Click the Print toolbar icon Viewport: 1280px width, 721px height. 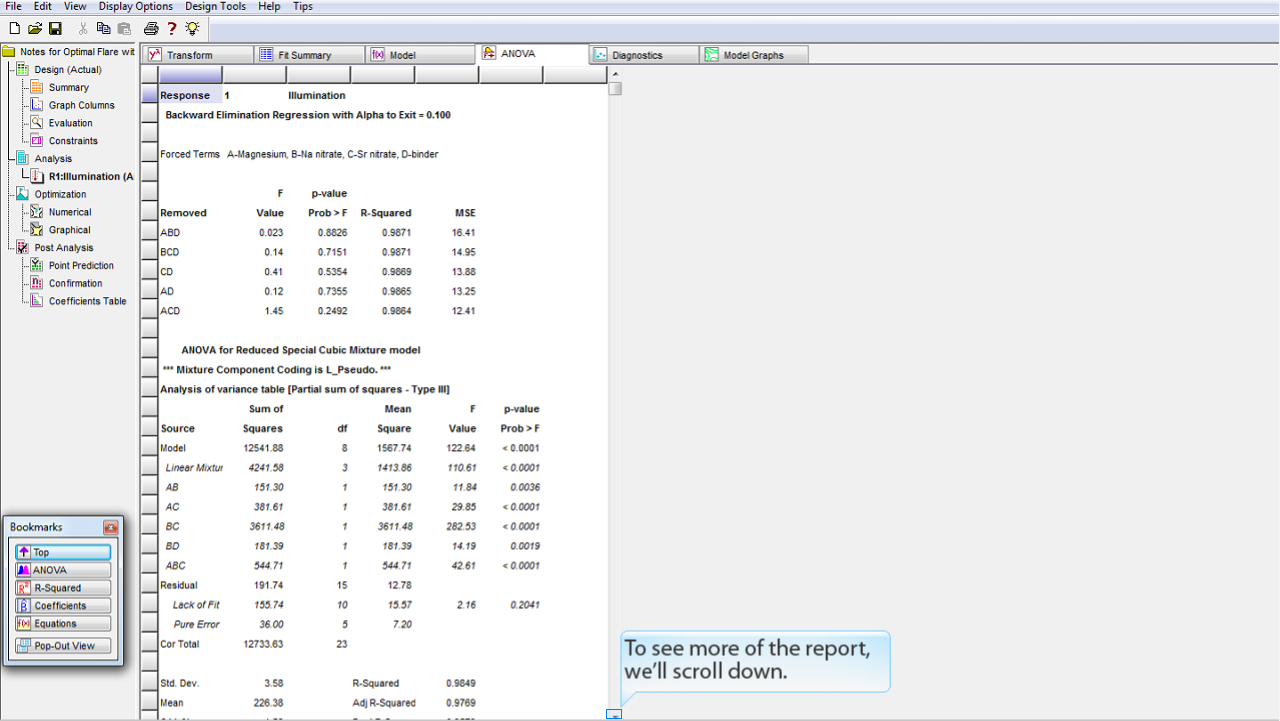151,29
